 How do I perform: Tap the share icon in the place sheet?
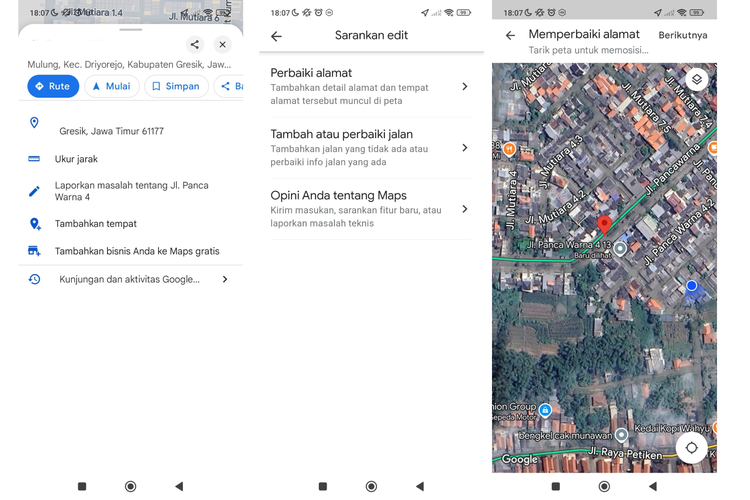click(x=195, y=44)
